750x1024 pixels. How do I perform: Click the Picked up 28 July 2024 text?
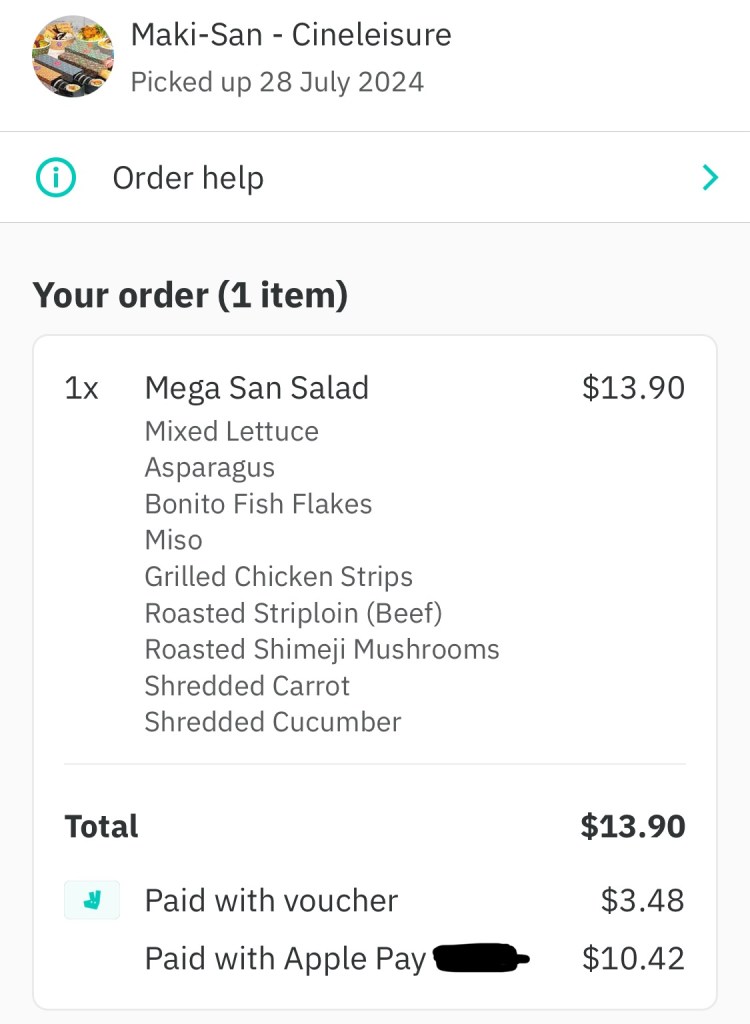tap(277, 82)
